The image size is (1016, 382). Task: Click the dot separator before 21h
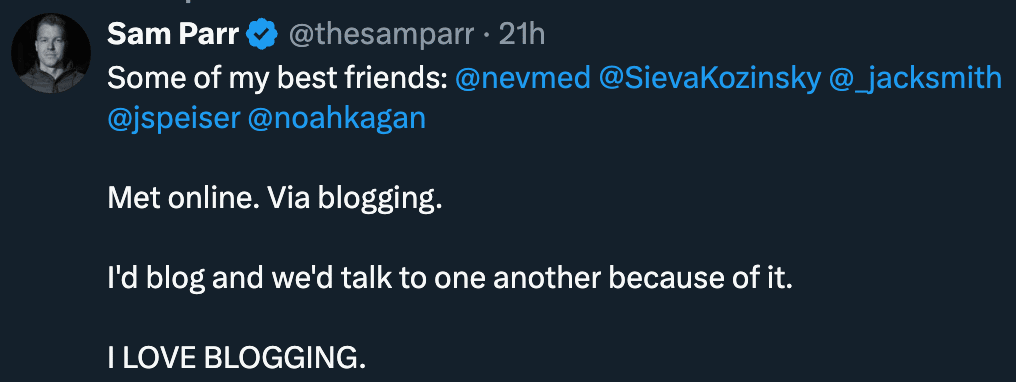click(487, 36)
